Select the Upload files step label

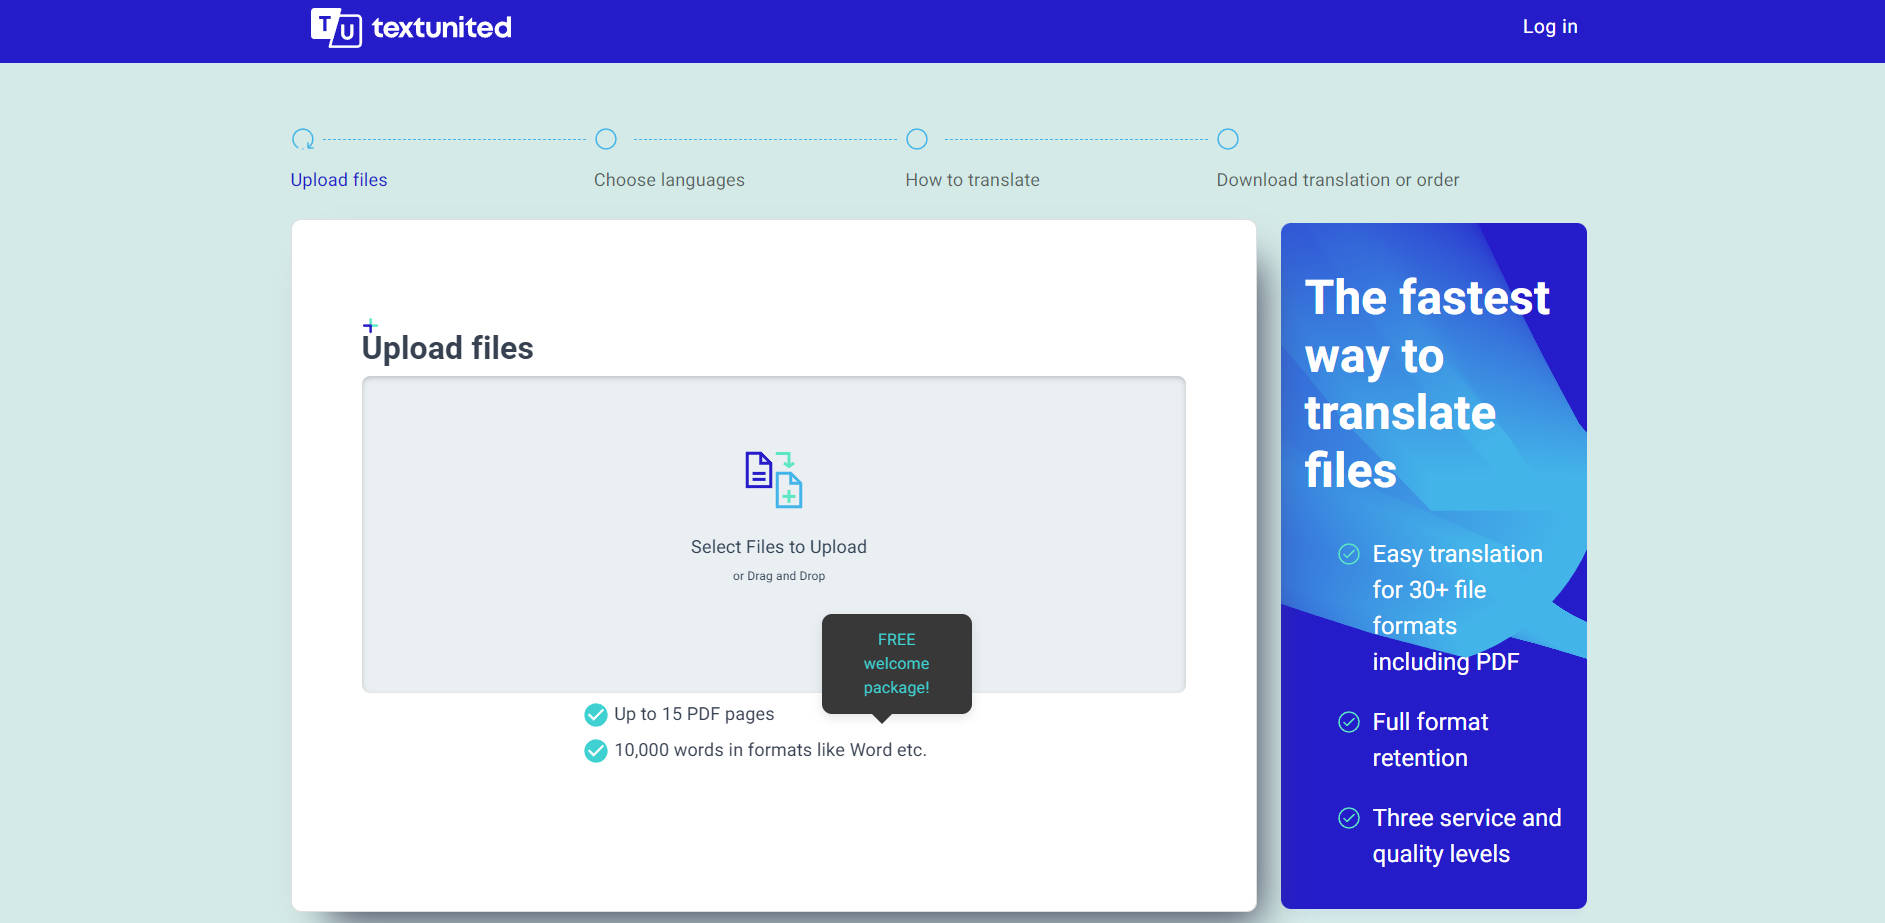click(339, 180)
